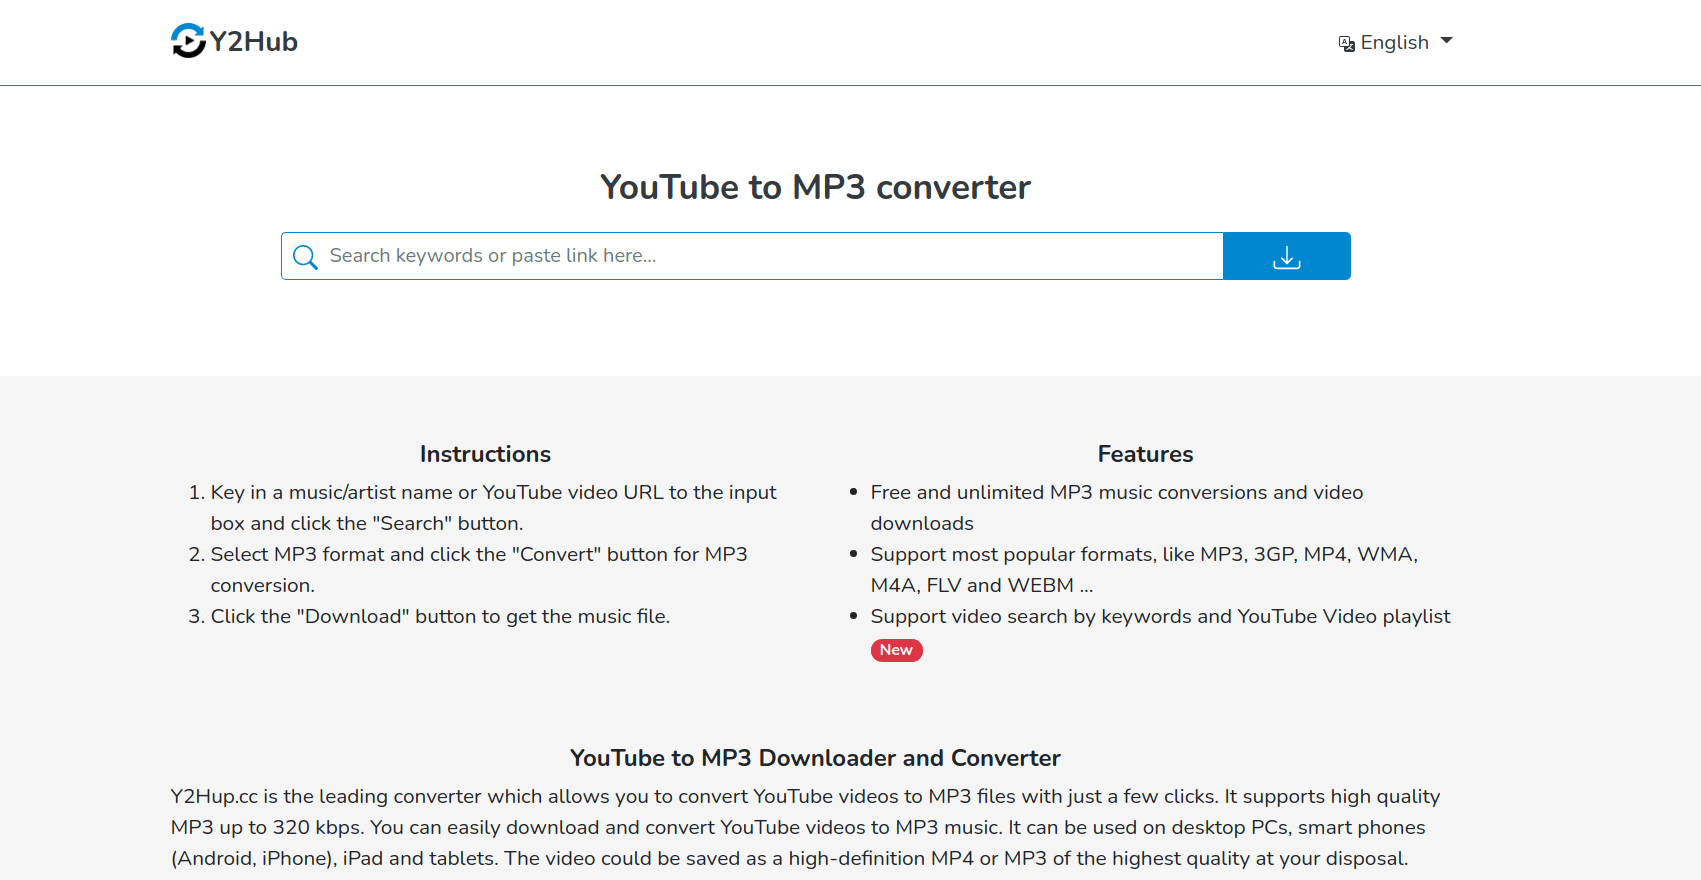Screen dimensions: 1701x880
Task: Click 'Support most popular formats' feature text
Action: (x=1144, y=569)
